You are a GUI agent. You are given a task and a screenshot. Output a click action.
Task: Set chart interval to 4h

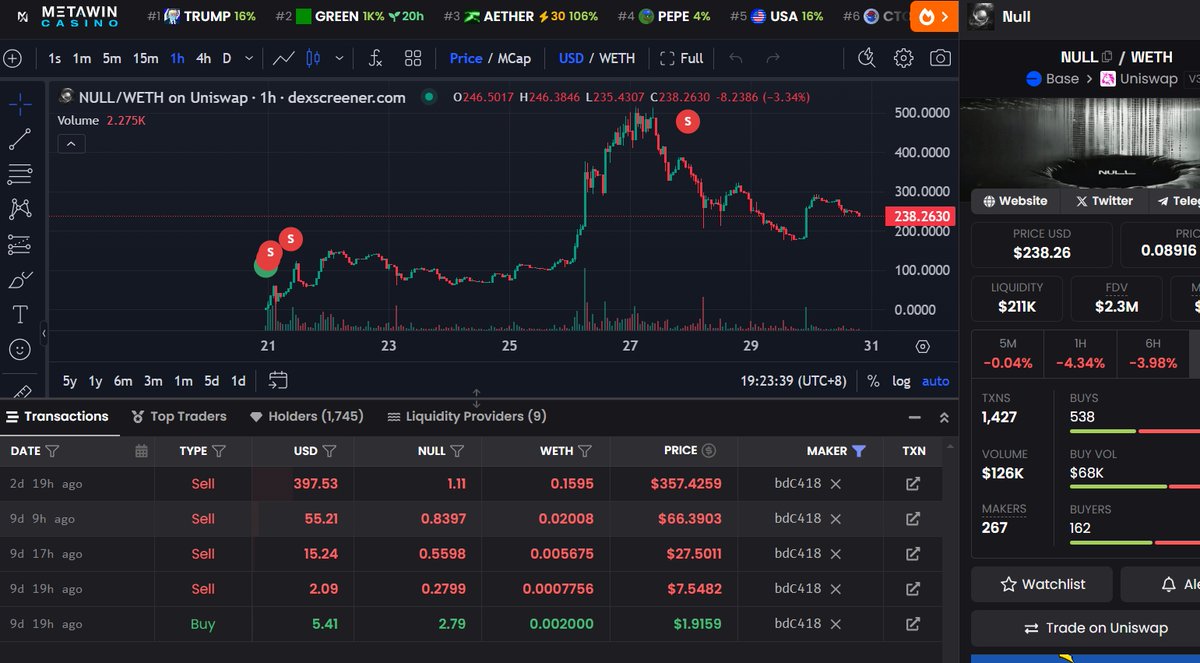point(203,58)
